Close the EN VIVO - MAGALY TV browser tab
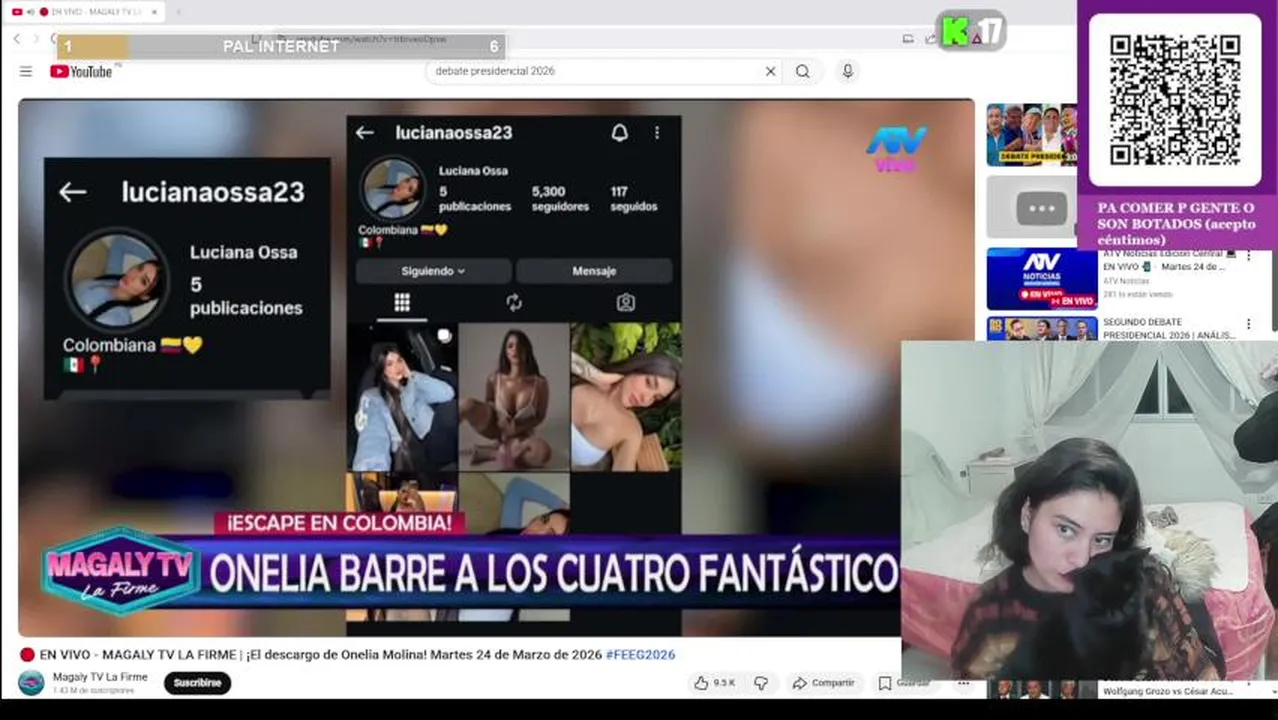This screenshot has width=1278, height=720. (x=154, y=12)
